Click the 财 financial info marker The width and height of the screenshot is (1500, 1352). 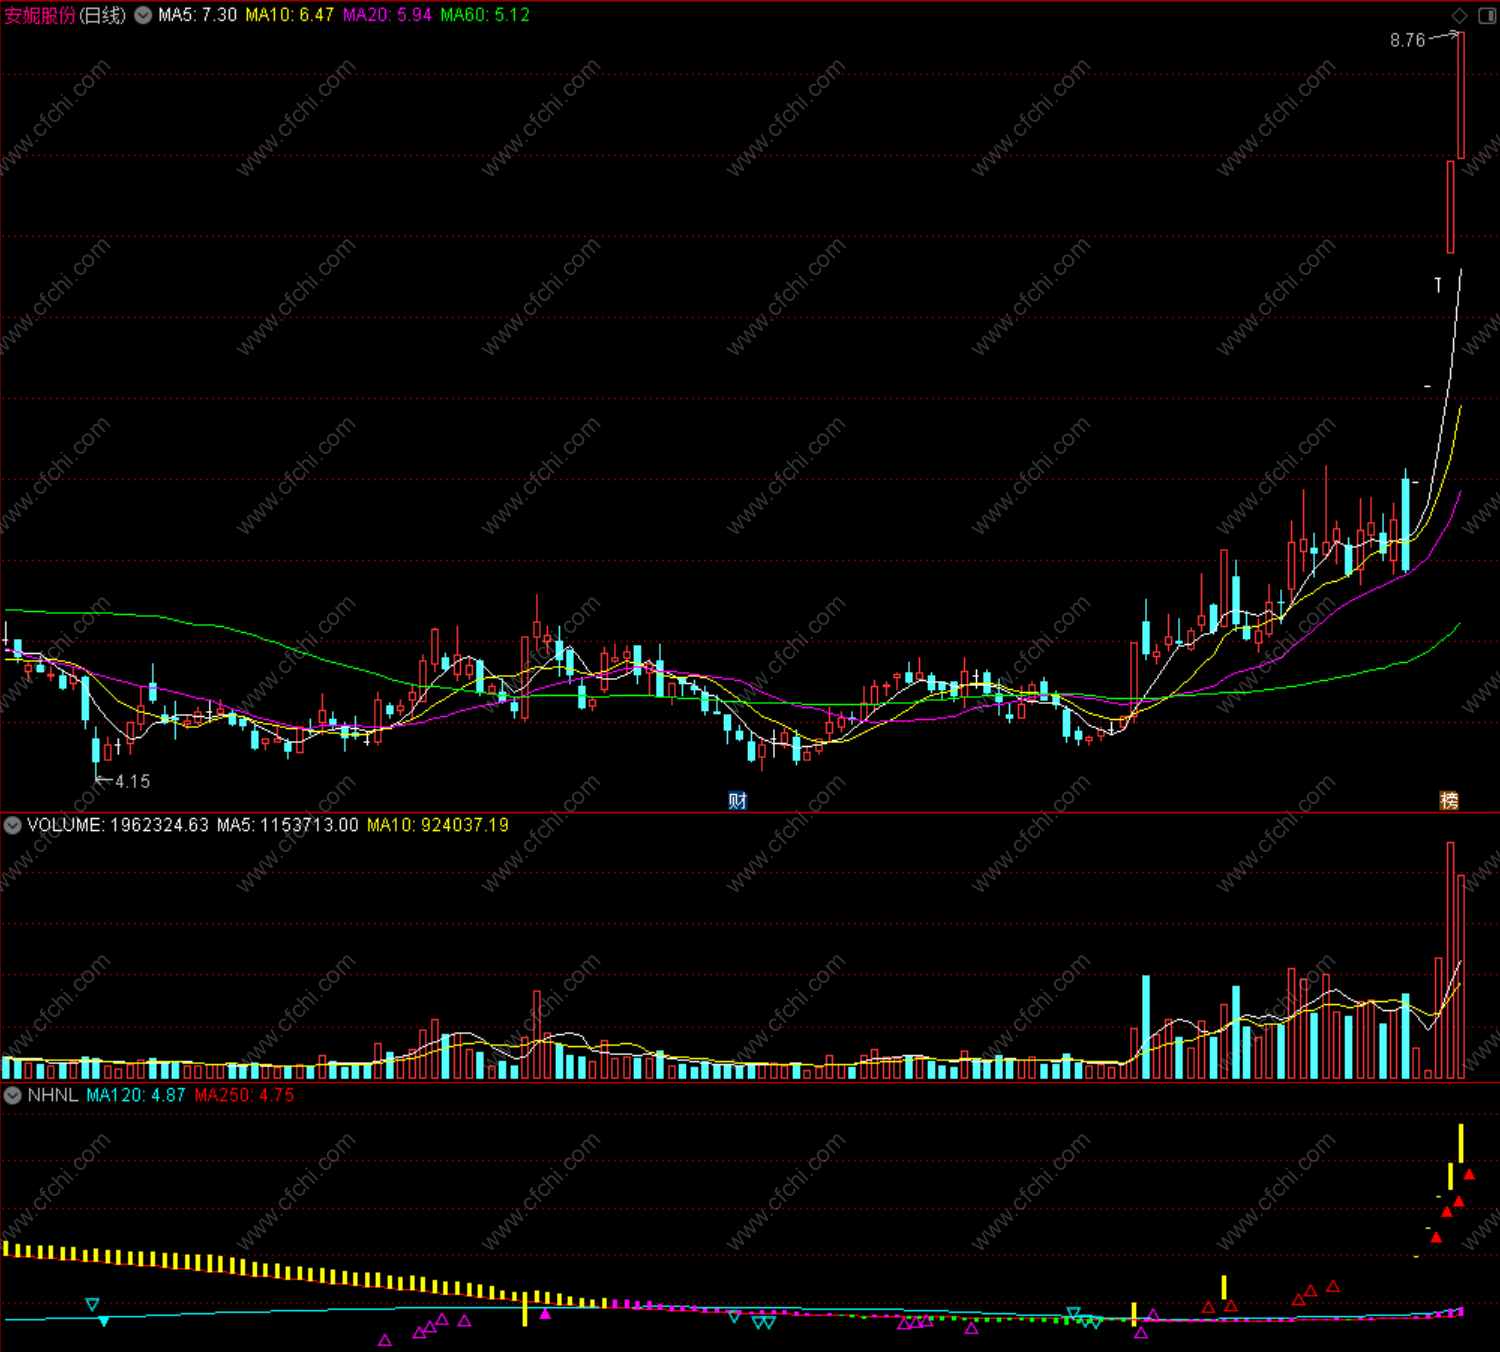[737, 800]
